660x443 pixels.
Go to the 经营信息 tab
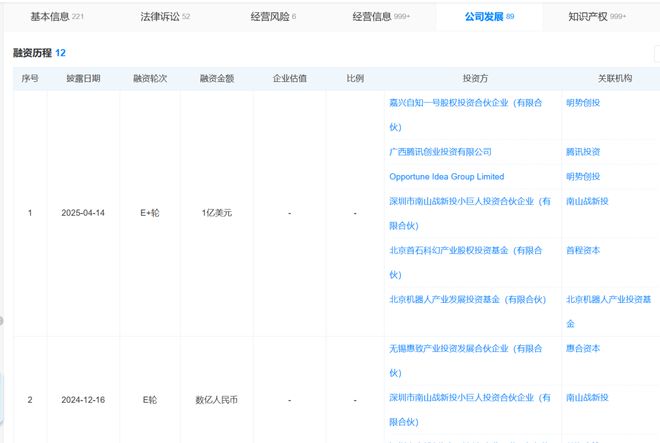pyautogui.click(x=381, y=17)
